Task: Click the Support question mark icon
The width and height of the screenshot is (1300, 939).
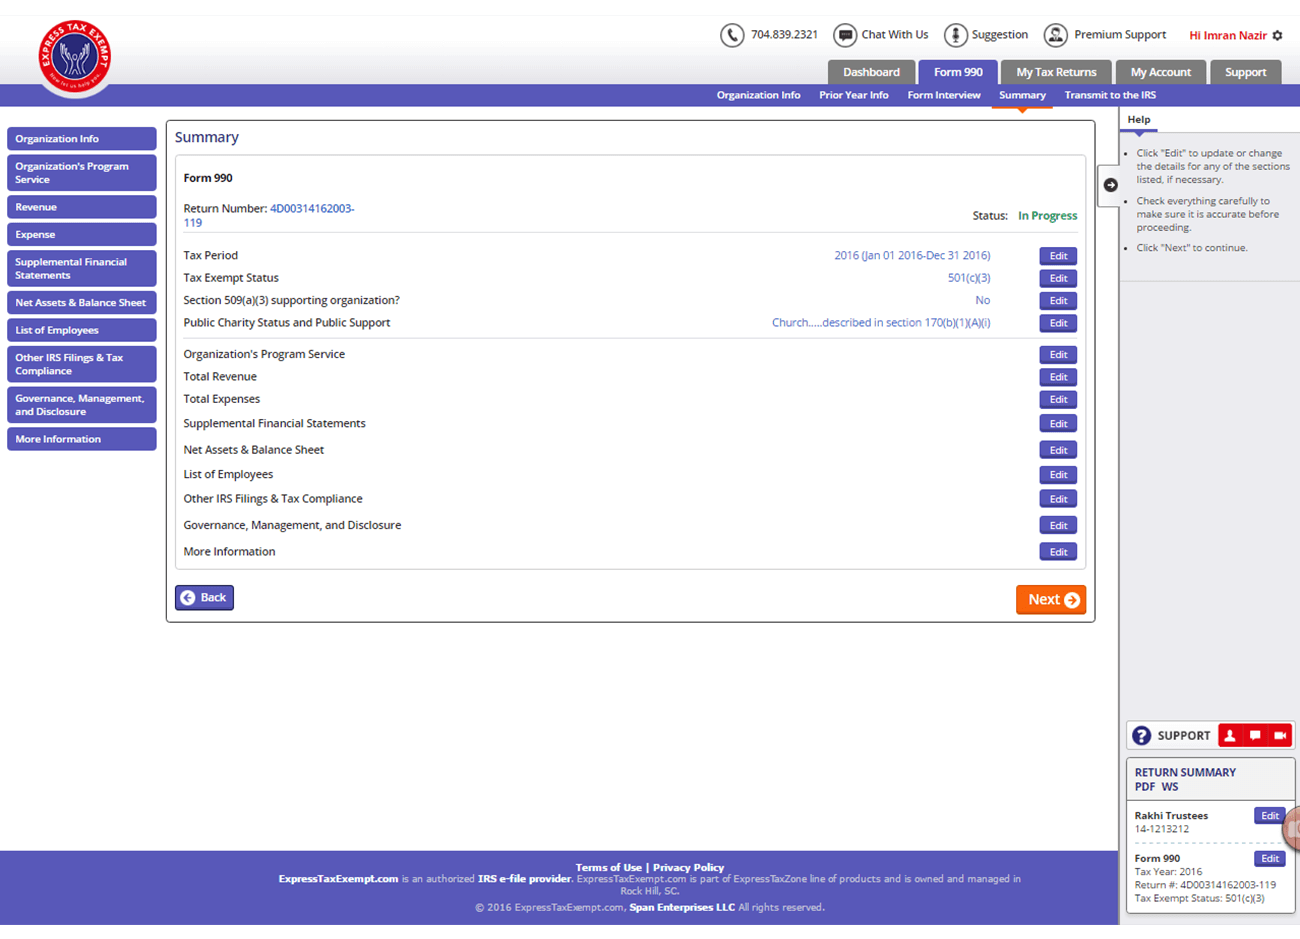Action: coord(1141,736)
